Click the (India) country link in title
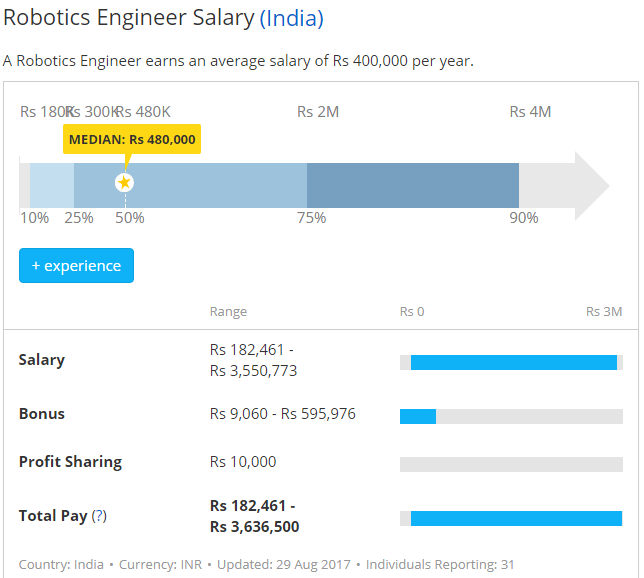The height and width of the screenshot is (578, 644). pos(291,18)
